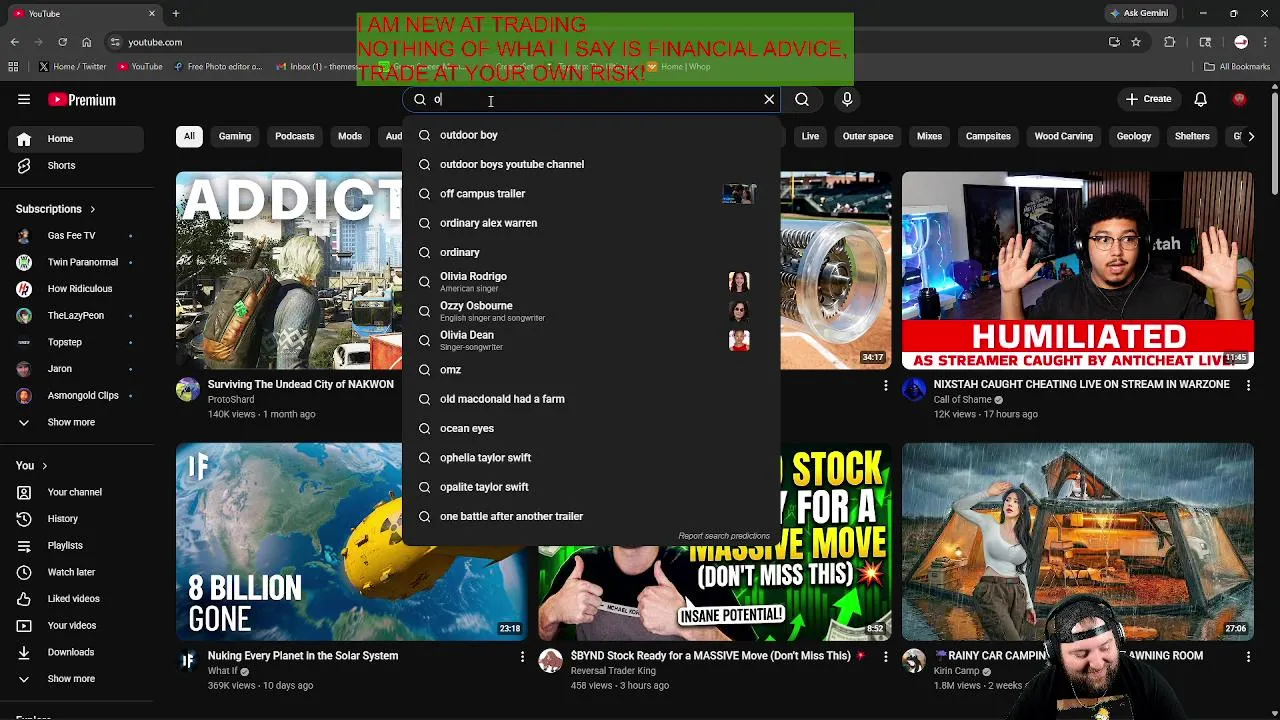The height and width of the screenshot is (720, 1280).
Task: Start voice search with microphone icon
Action: point(847,100)
